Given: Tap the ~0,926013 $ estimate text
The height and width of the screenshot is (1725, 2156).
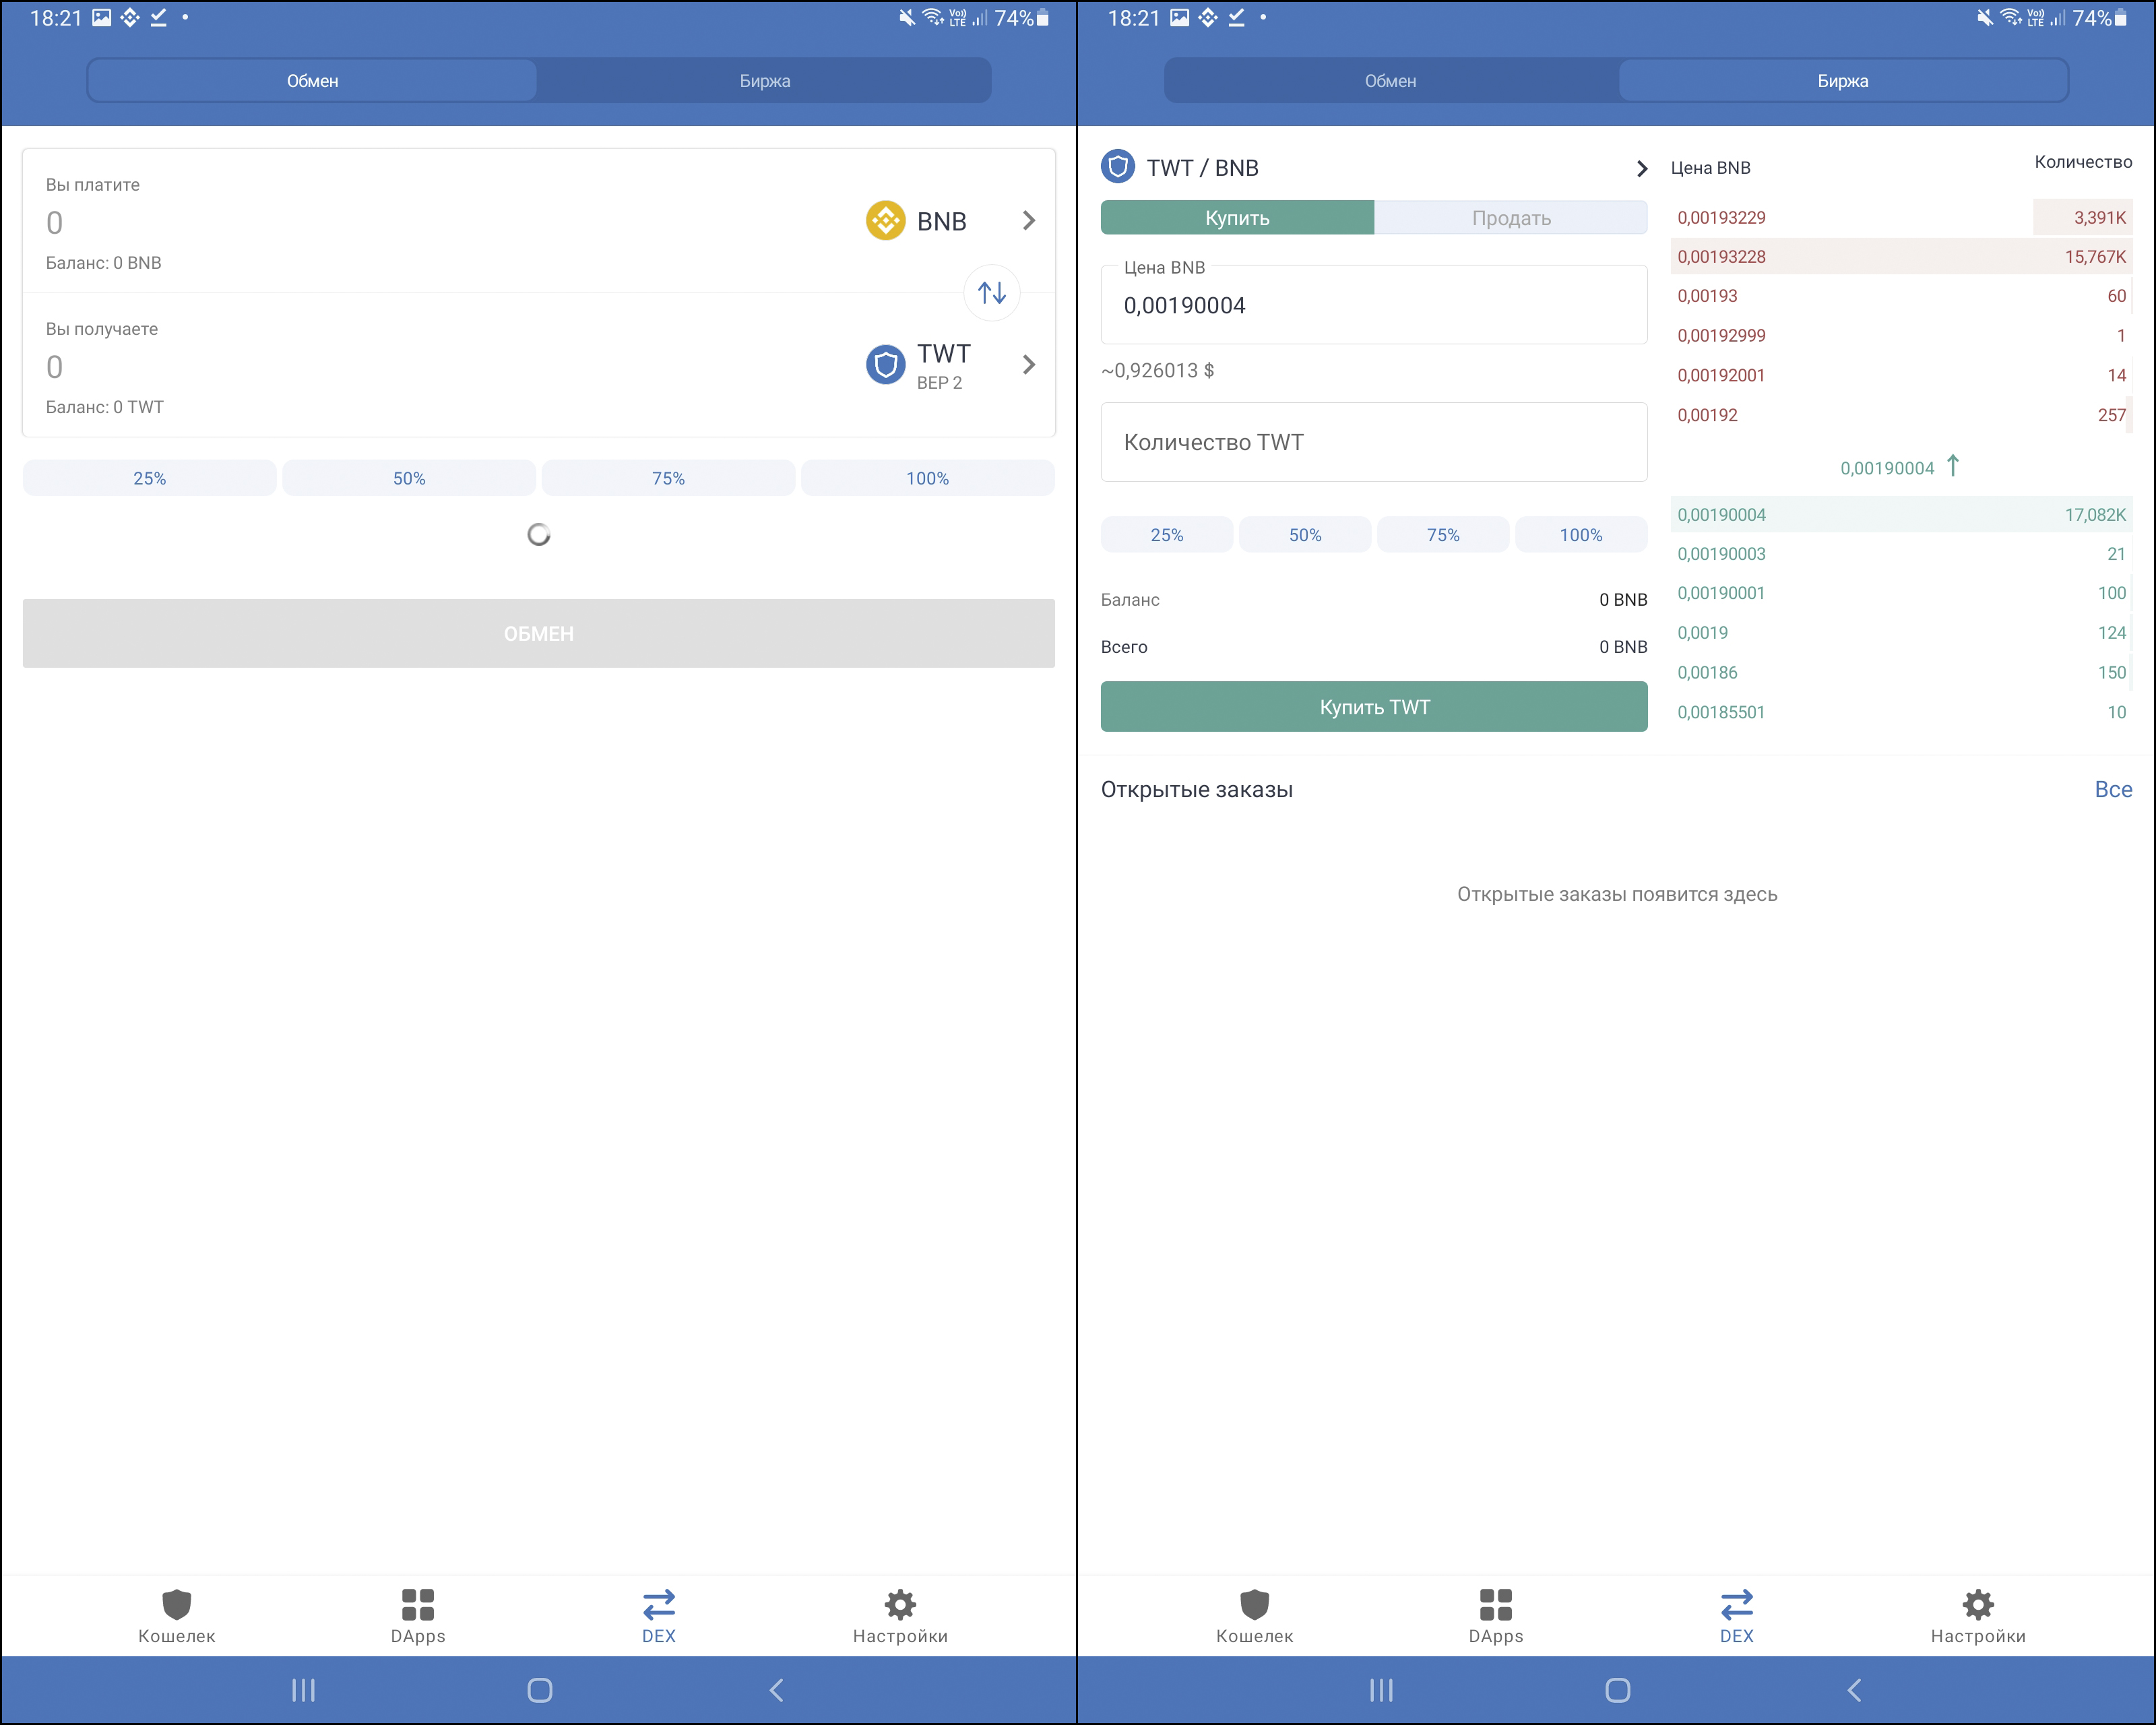Looking at the screenshot, I should [1158, 370].
